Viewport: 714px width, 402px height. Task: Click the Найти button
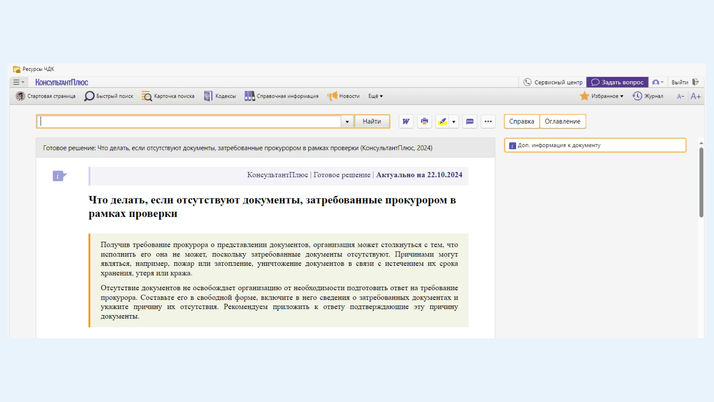point(372,122)
